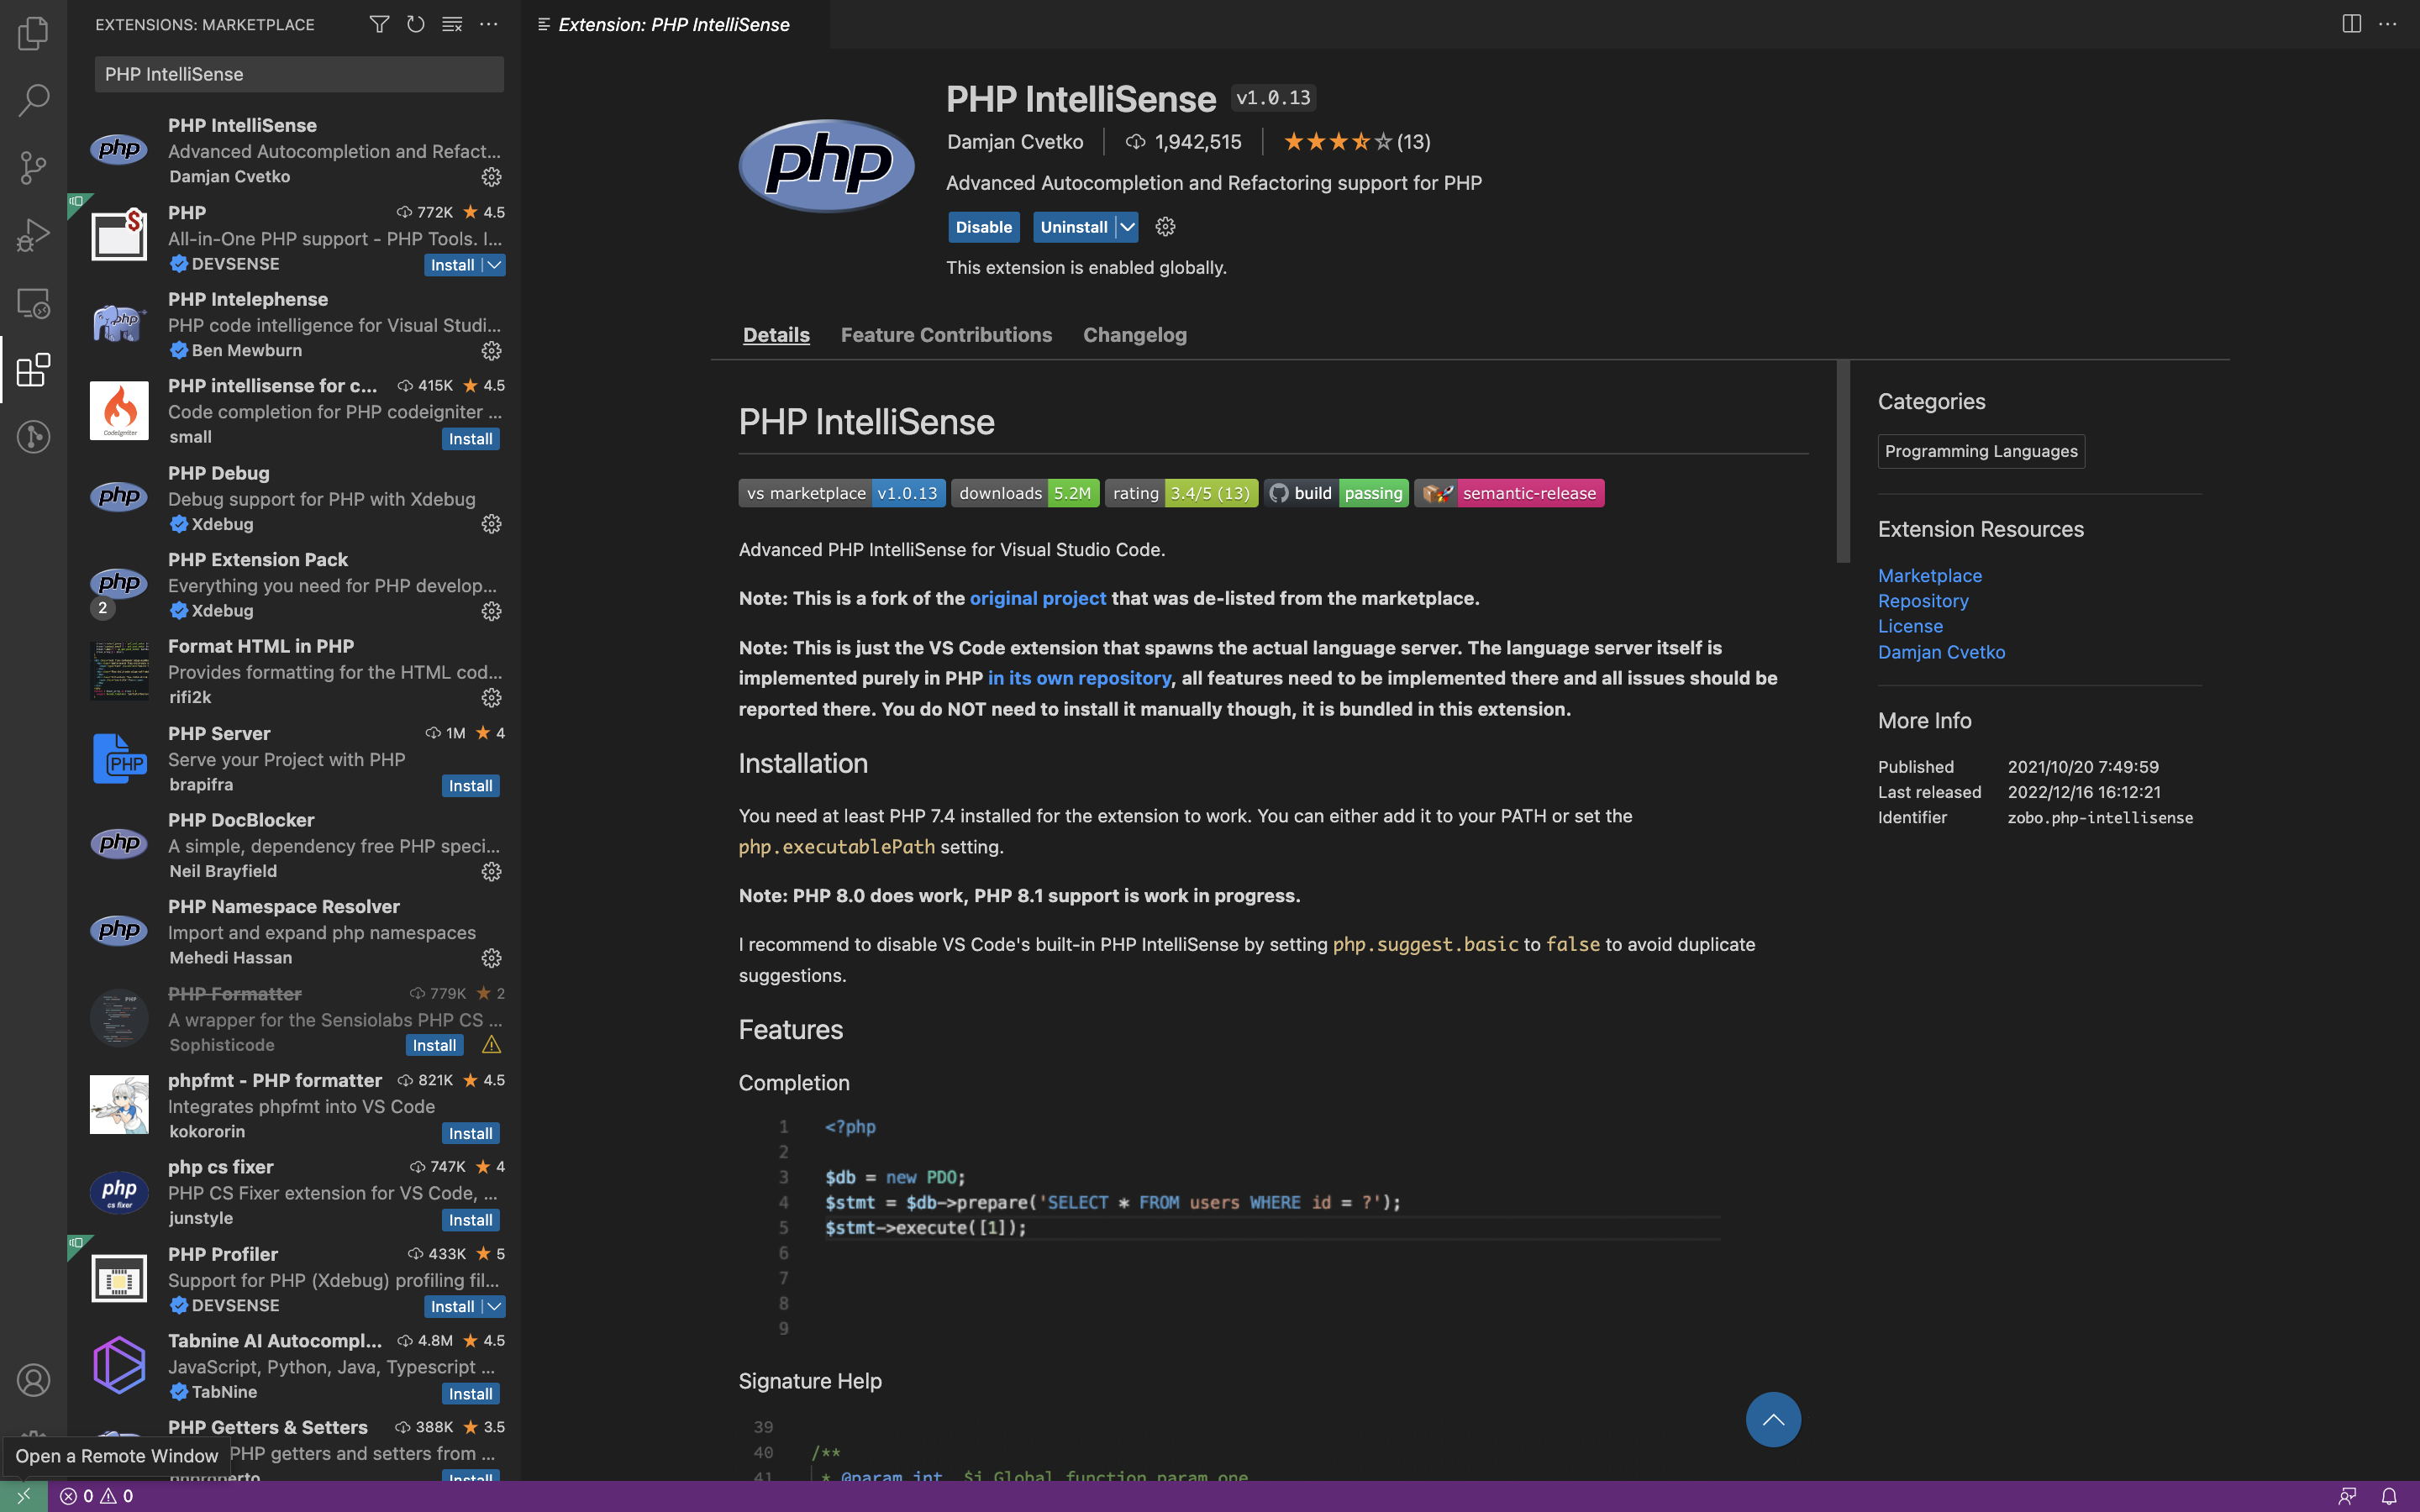Filter extensions with the funnel icon
This screenshot has width=2420, height=1512.
point(379,24)
